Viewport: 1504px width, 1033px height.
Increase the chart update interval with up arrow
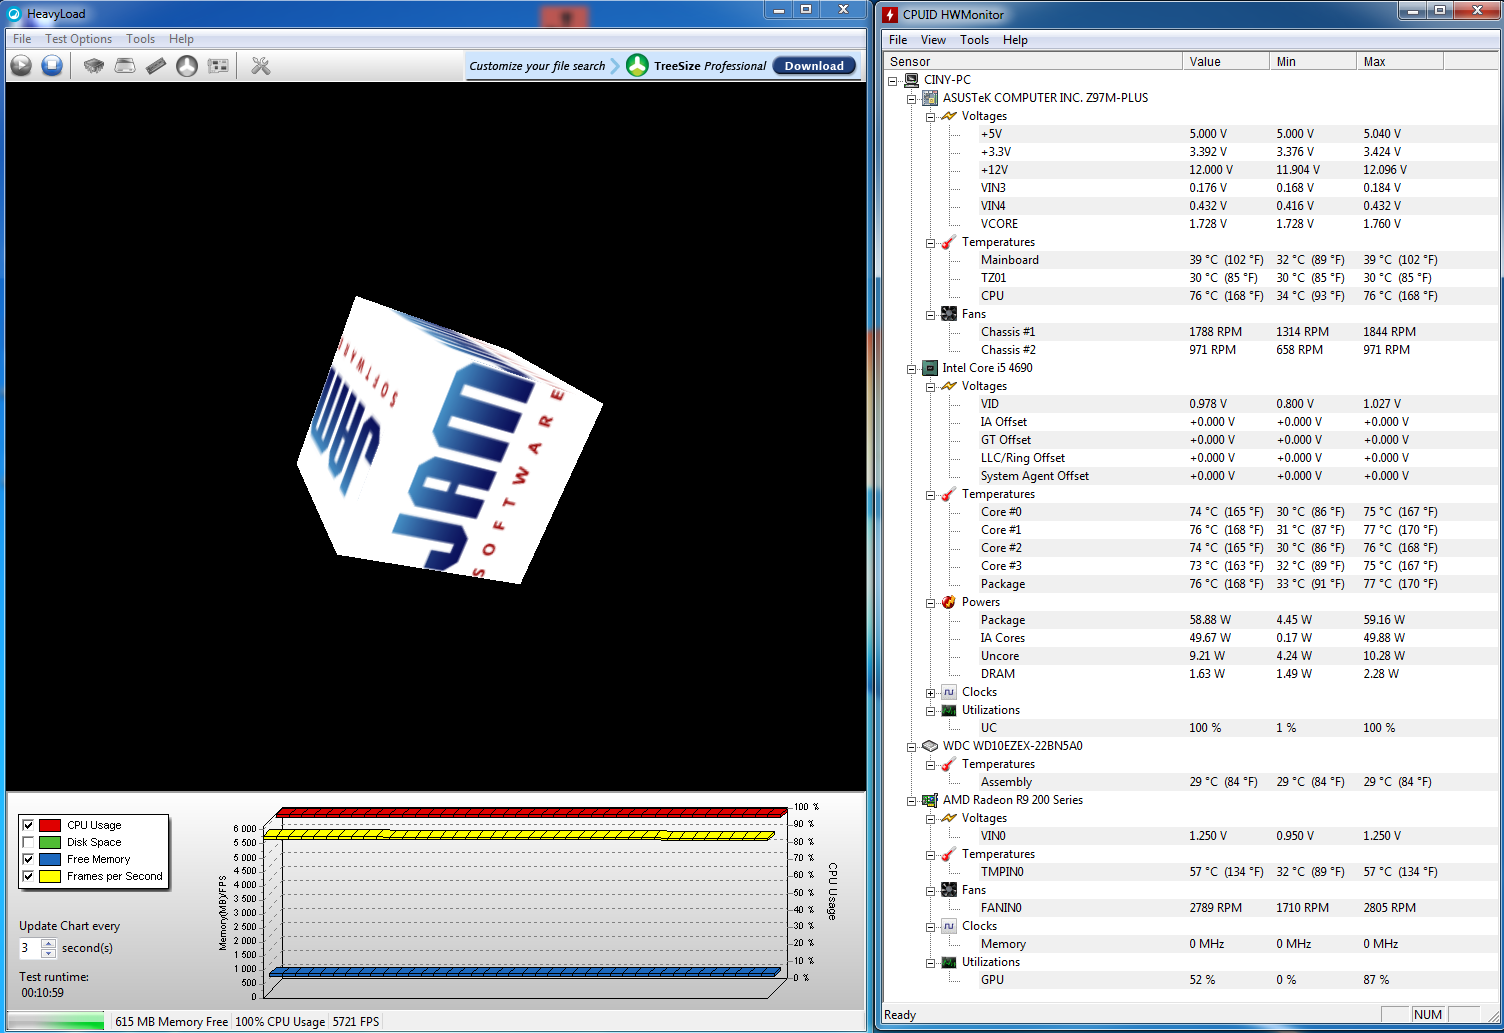click(48, 943)
